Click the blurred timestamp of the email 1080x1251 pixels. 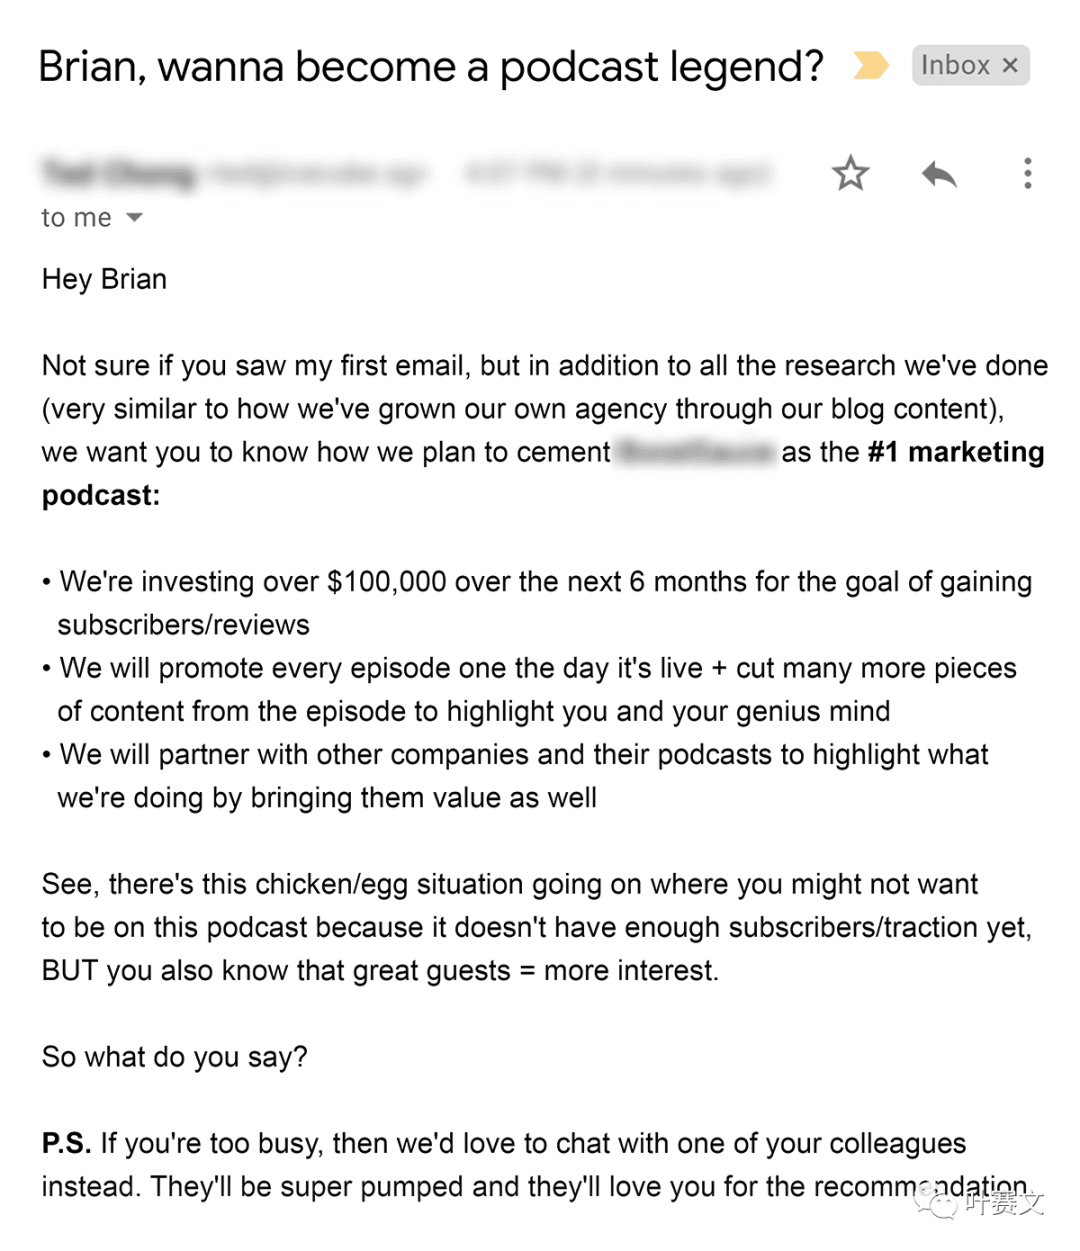(617, 174)
